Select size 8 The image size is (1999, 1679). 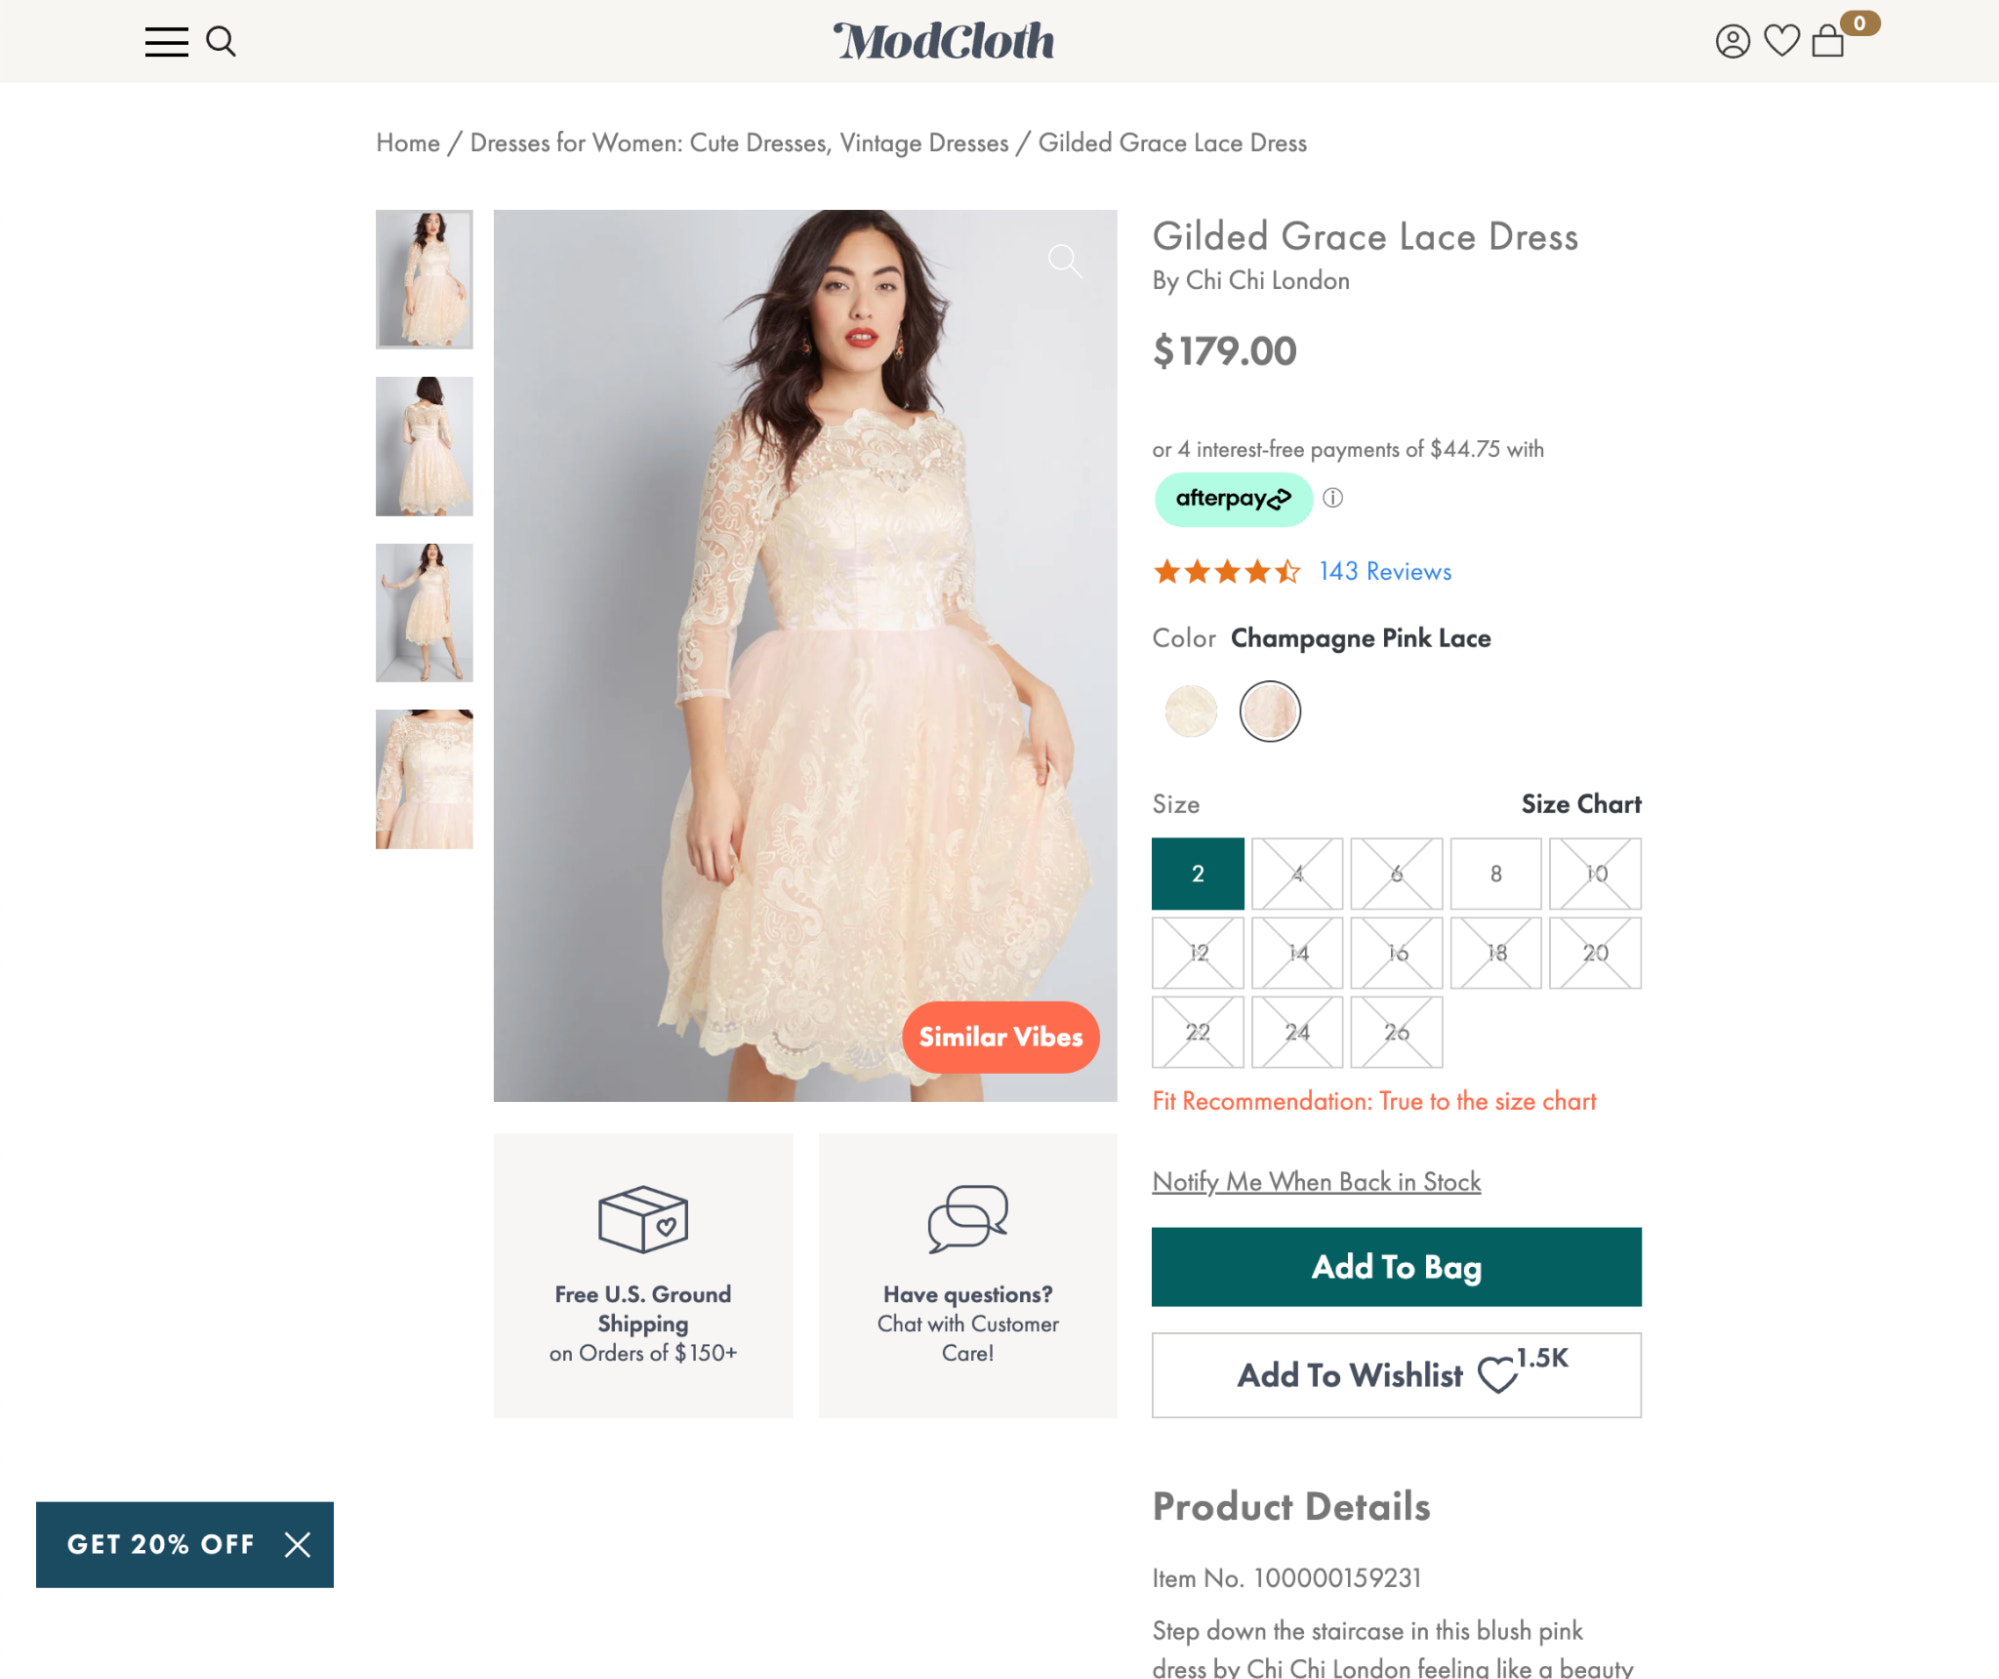coord(1495,874)
